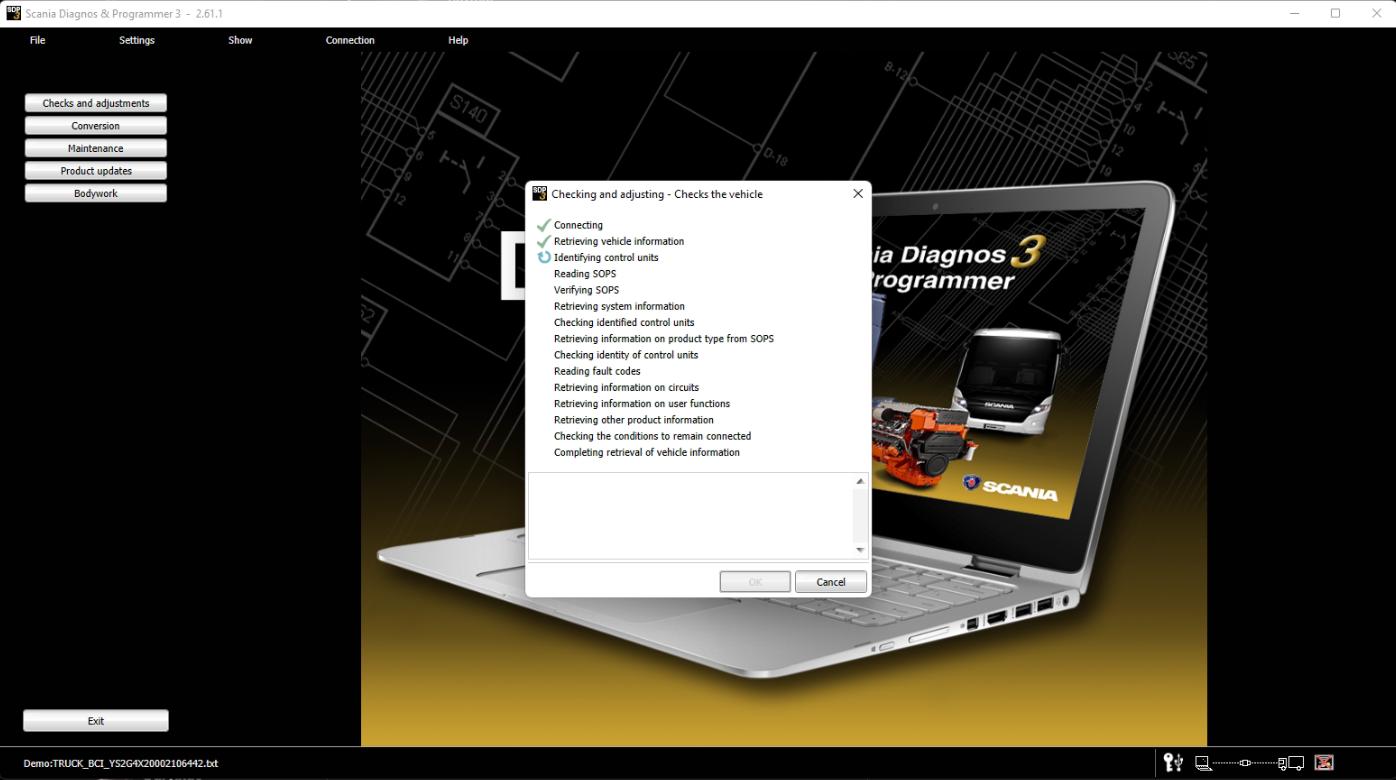1396x780 pixels.
Task: Select the 'Retrieving information on circuits' line
Action: pos(626,388)
